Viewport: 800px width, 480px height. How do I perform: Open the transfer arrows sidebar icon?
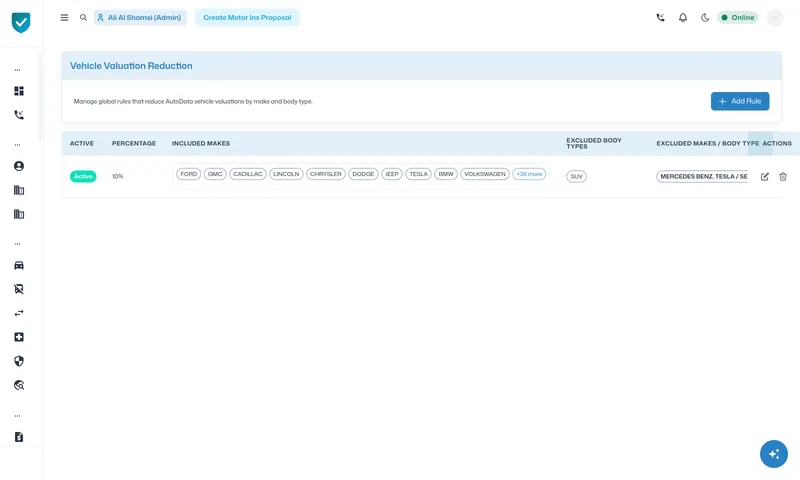pos(19,313)
